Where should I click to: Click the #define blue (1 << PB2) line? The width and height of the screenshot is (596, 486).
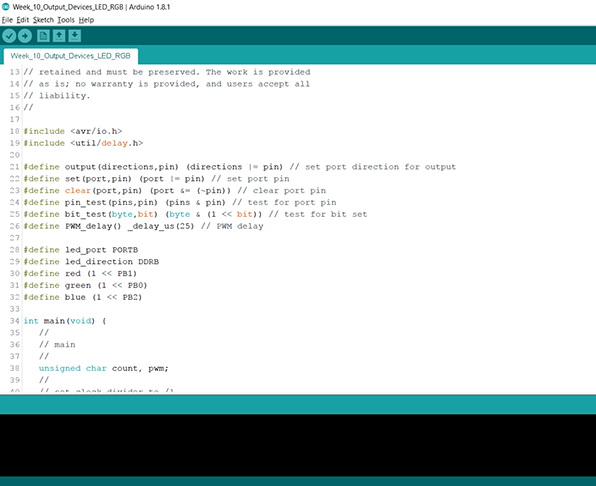pos(82,297)
